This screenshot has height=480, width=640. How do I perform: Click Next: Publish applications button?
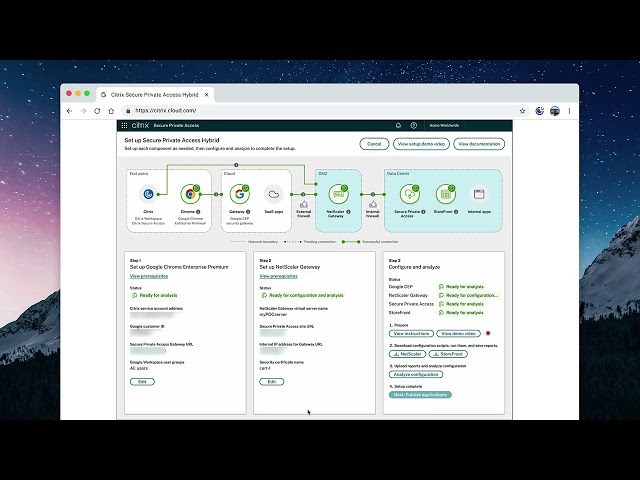420,395
